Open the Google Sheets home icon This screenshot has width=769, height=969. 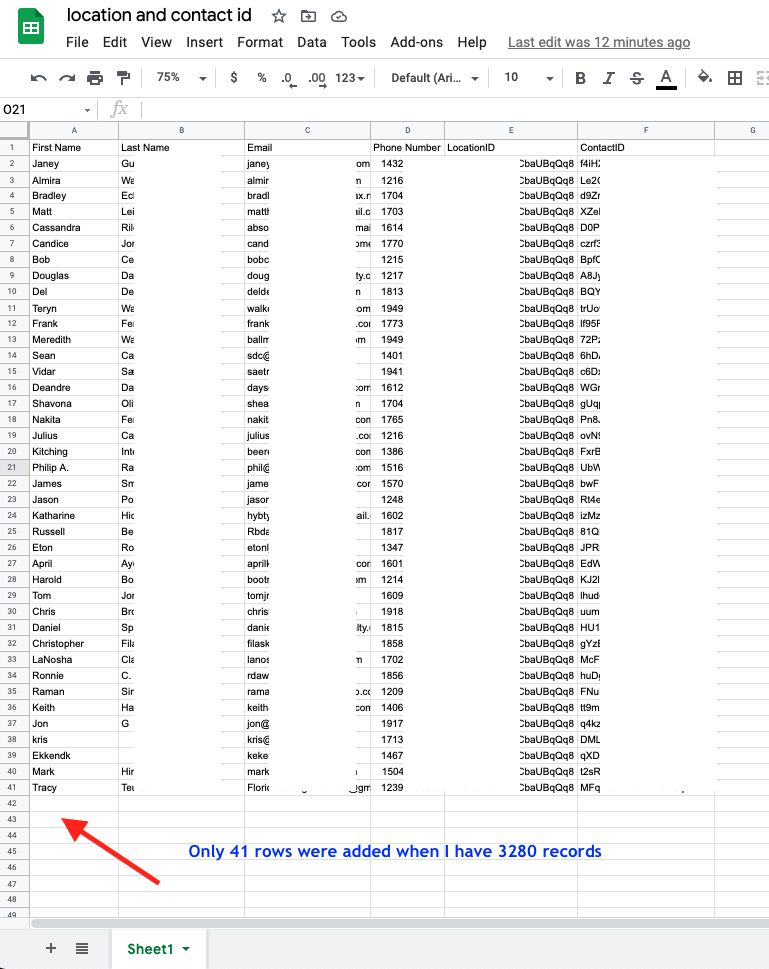pyautogui.click(x=31, y=27)
